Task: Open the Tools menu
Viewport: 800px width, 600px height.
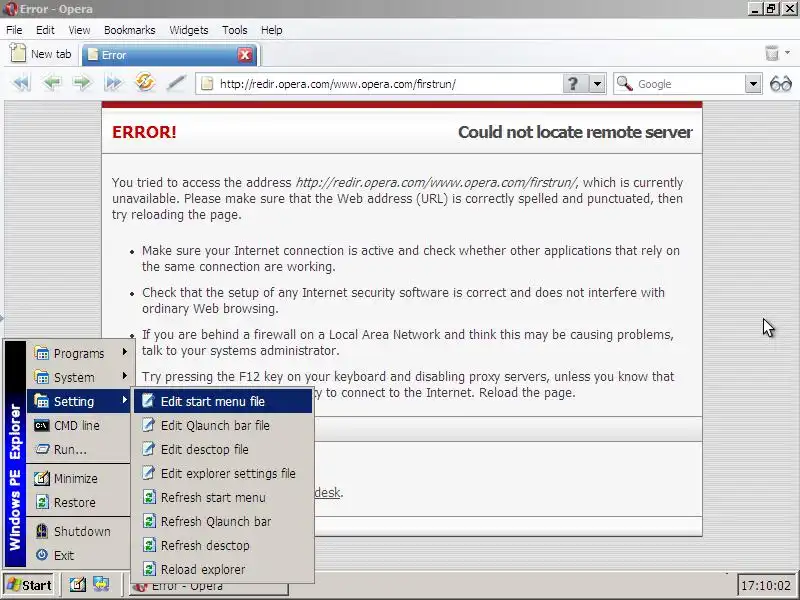Action: [235, 30]
